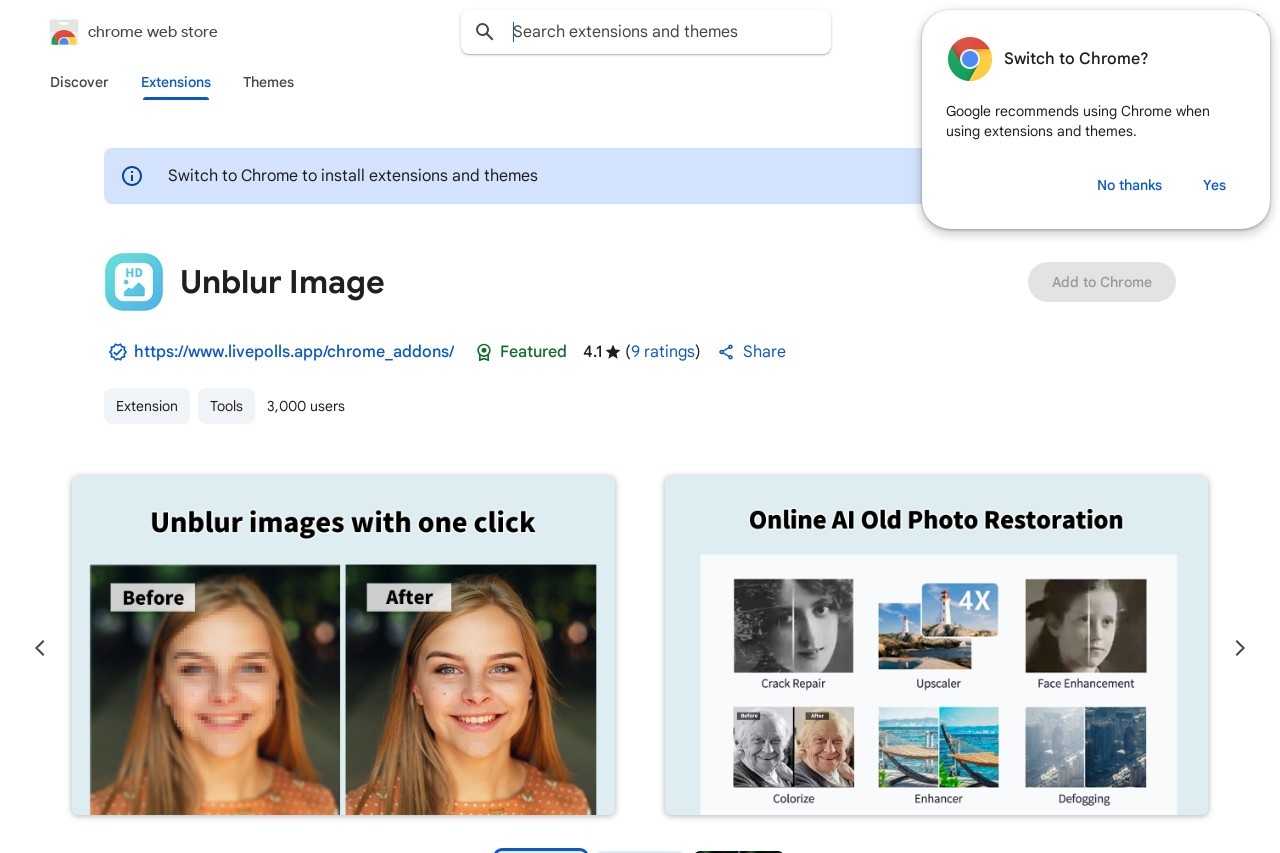Viewport: 1280px width, 853px height.
Task: Open the livepolls.app chrome_addons link
Action: point(294,352)
